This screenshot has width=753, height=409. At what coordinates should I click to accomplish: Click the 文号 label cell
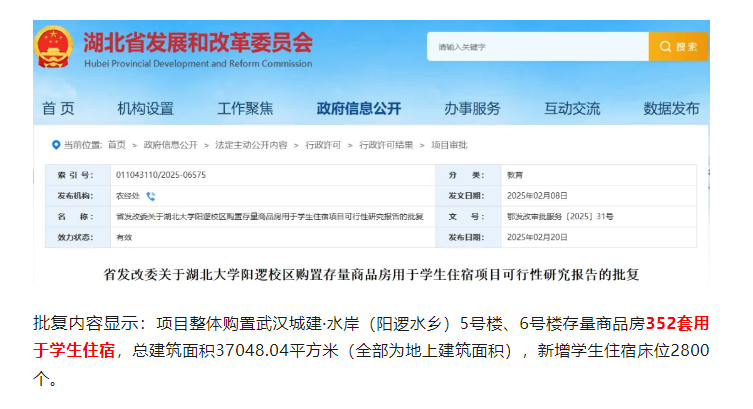[x=468, y=217]
